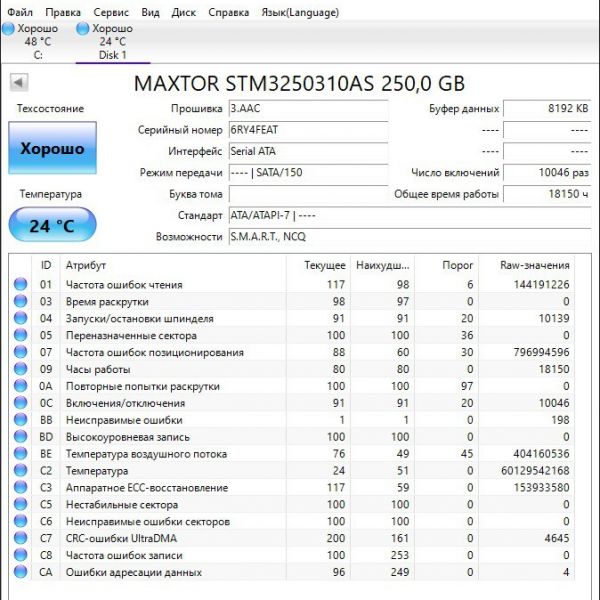Click status icon for attribute BD row

tap(21, 437)
